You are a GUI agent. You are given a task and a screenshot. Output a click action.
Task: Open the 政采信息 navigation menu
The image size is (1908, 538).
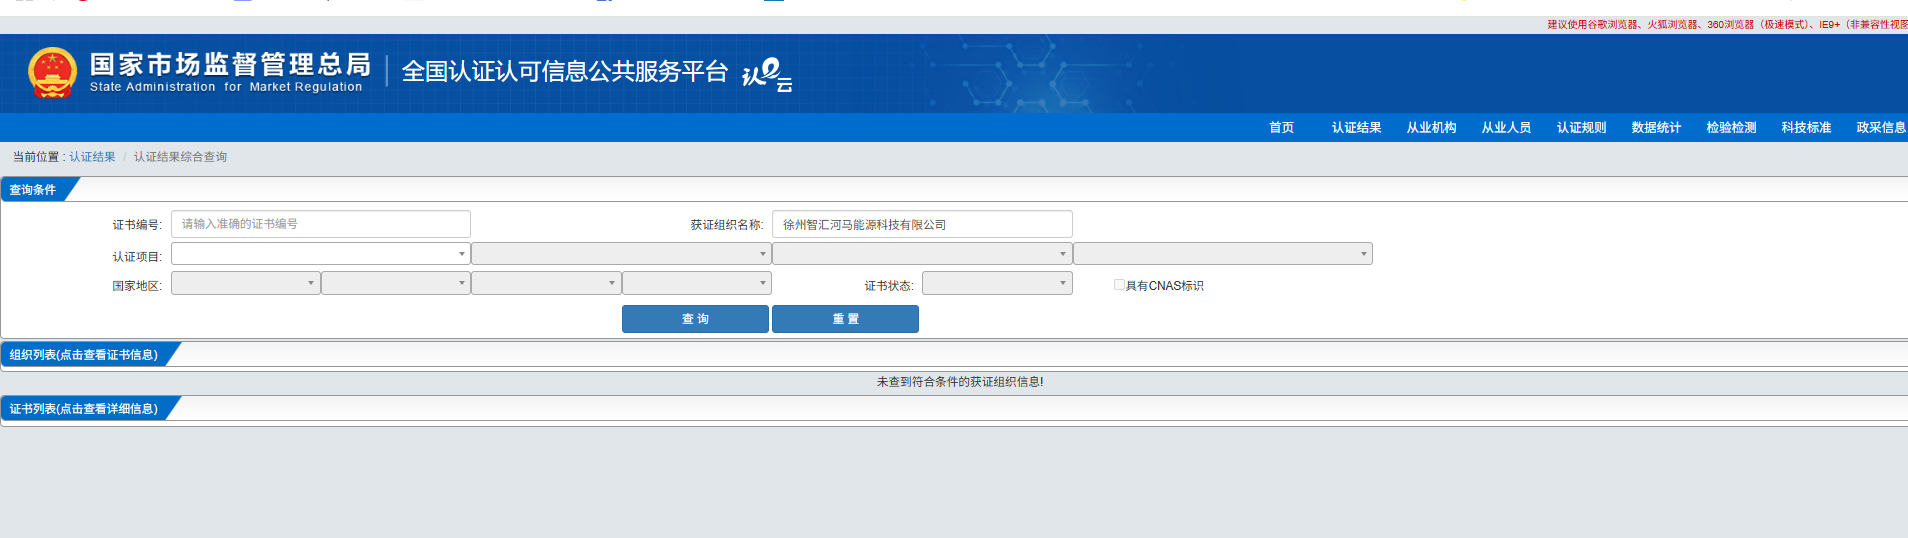tap(1881, 128)
